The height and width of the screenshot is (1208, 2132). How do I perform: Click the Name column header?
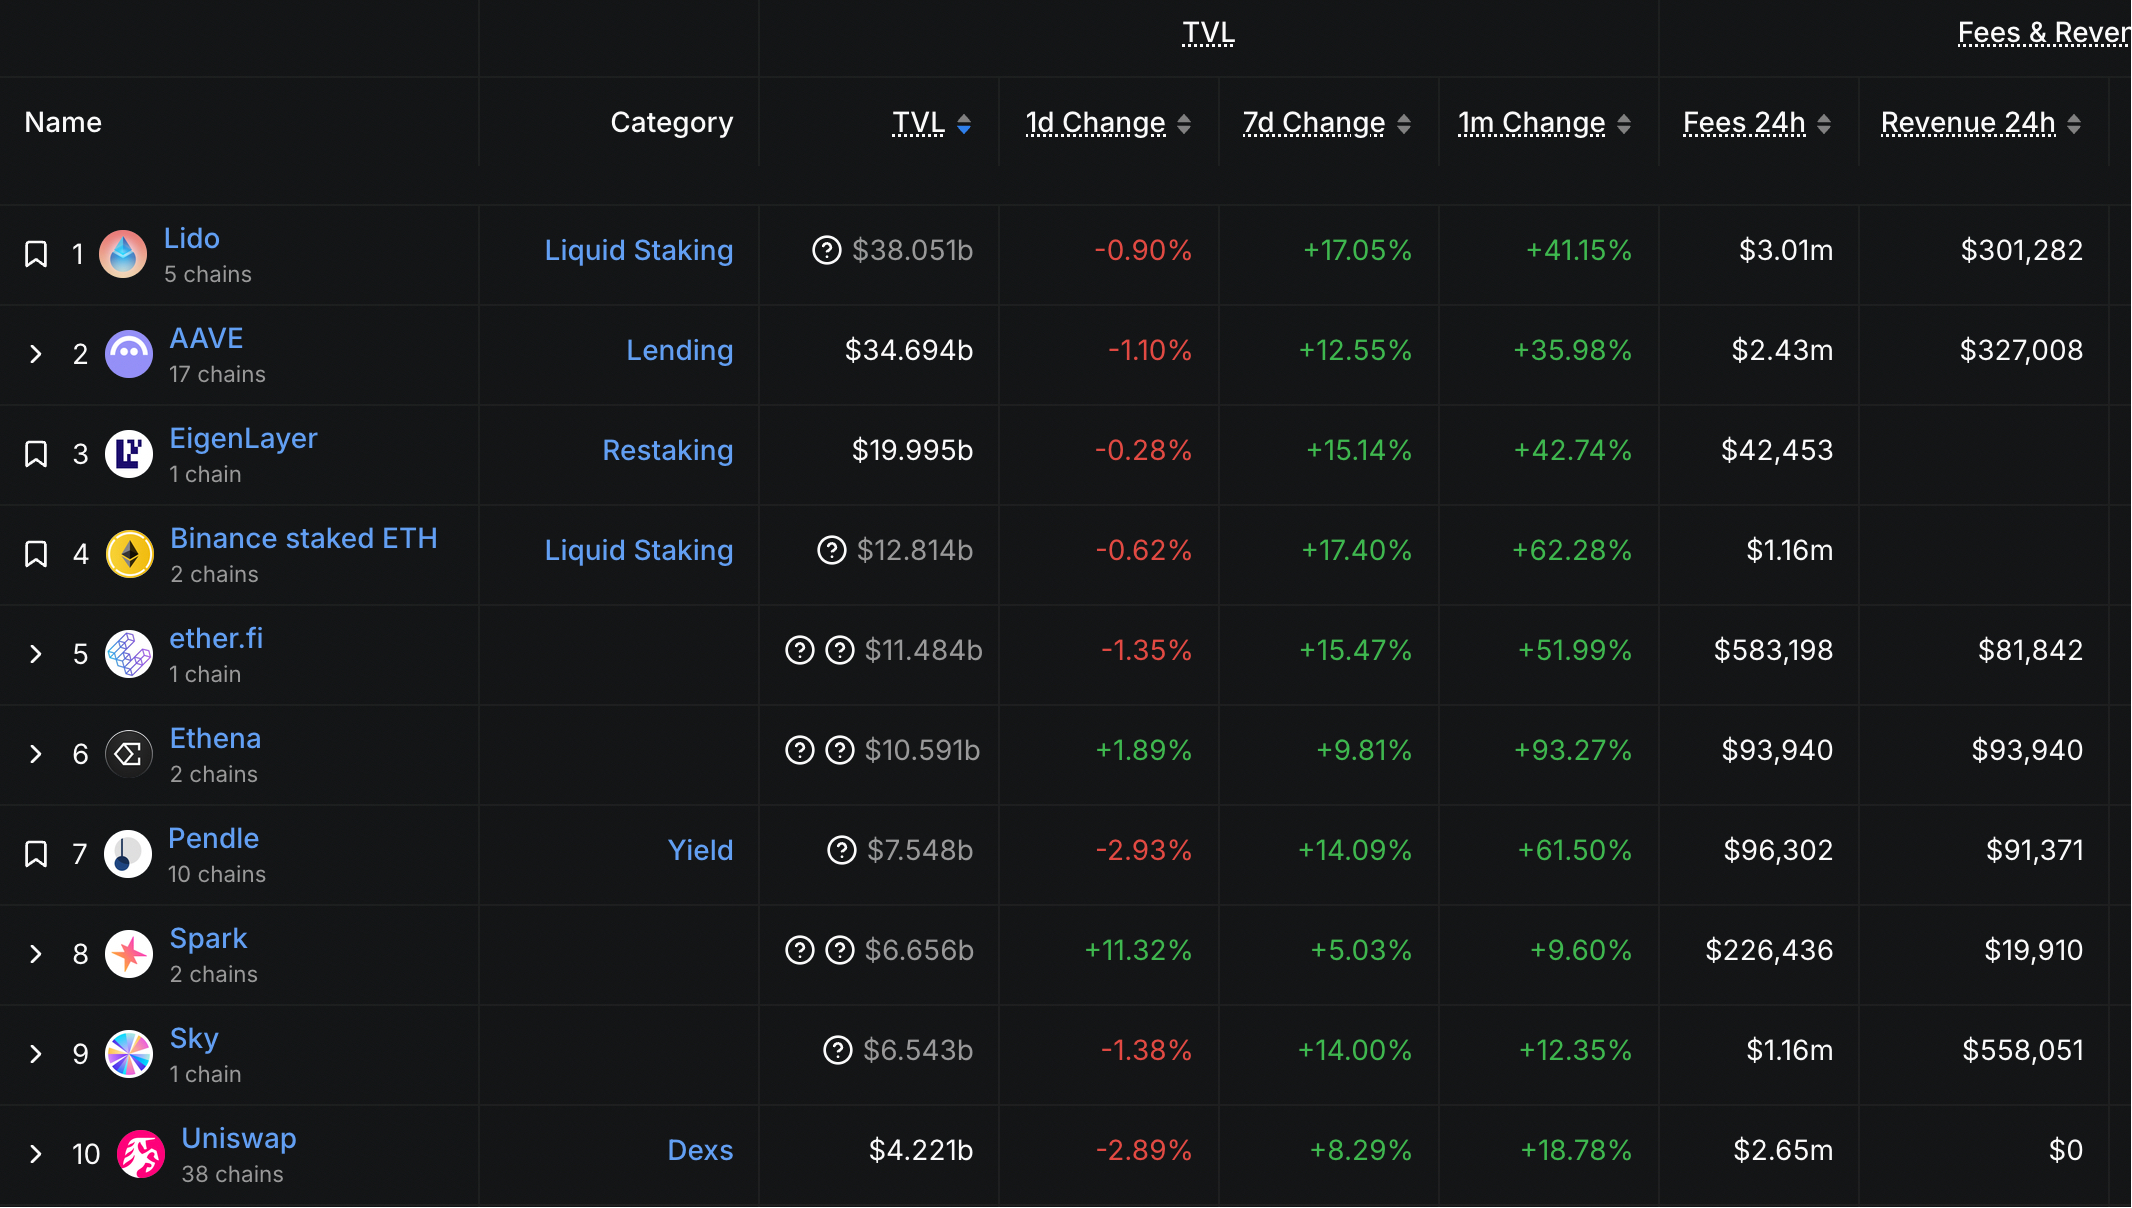(63, 122)
